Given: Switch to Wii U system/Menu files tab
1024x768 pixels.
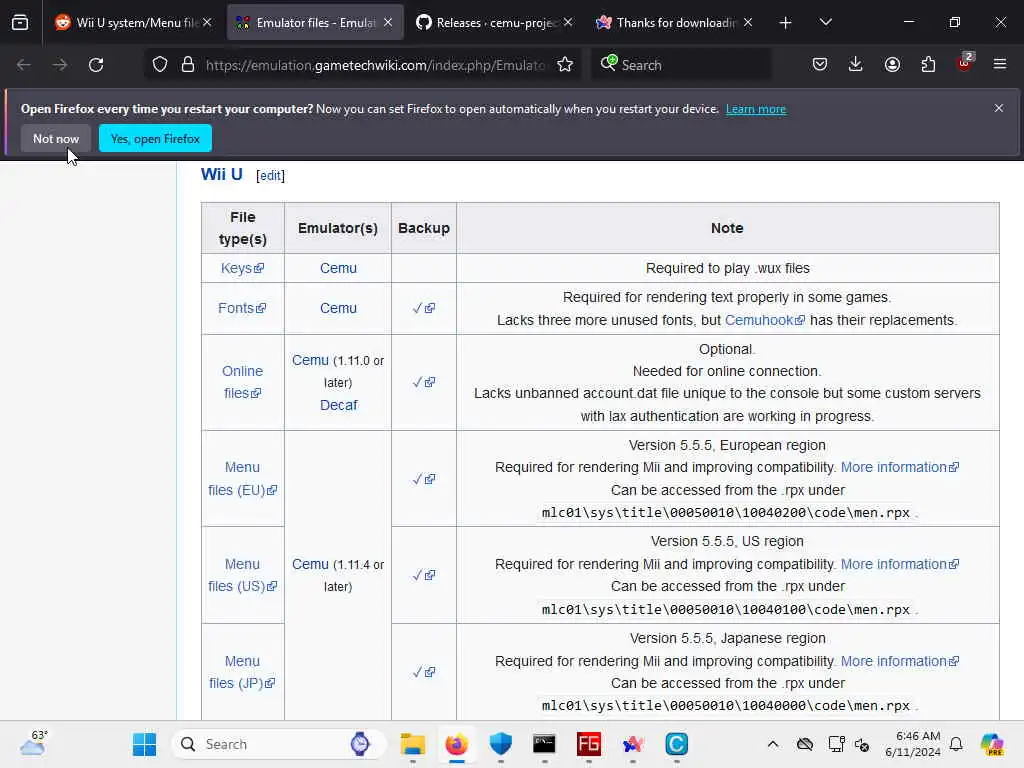Looking at the screenshot, I should [x=133, y=22].
